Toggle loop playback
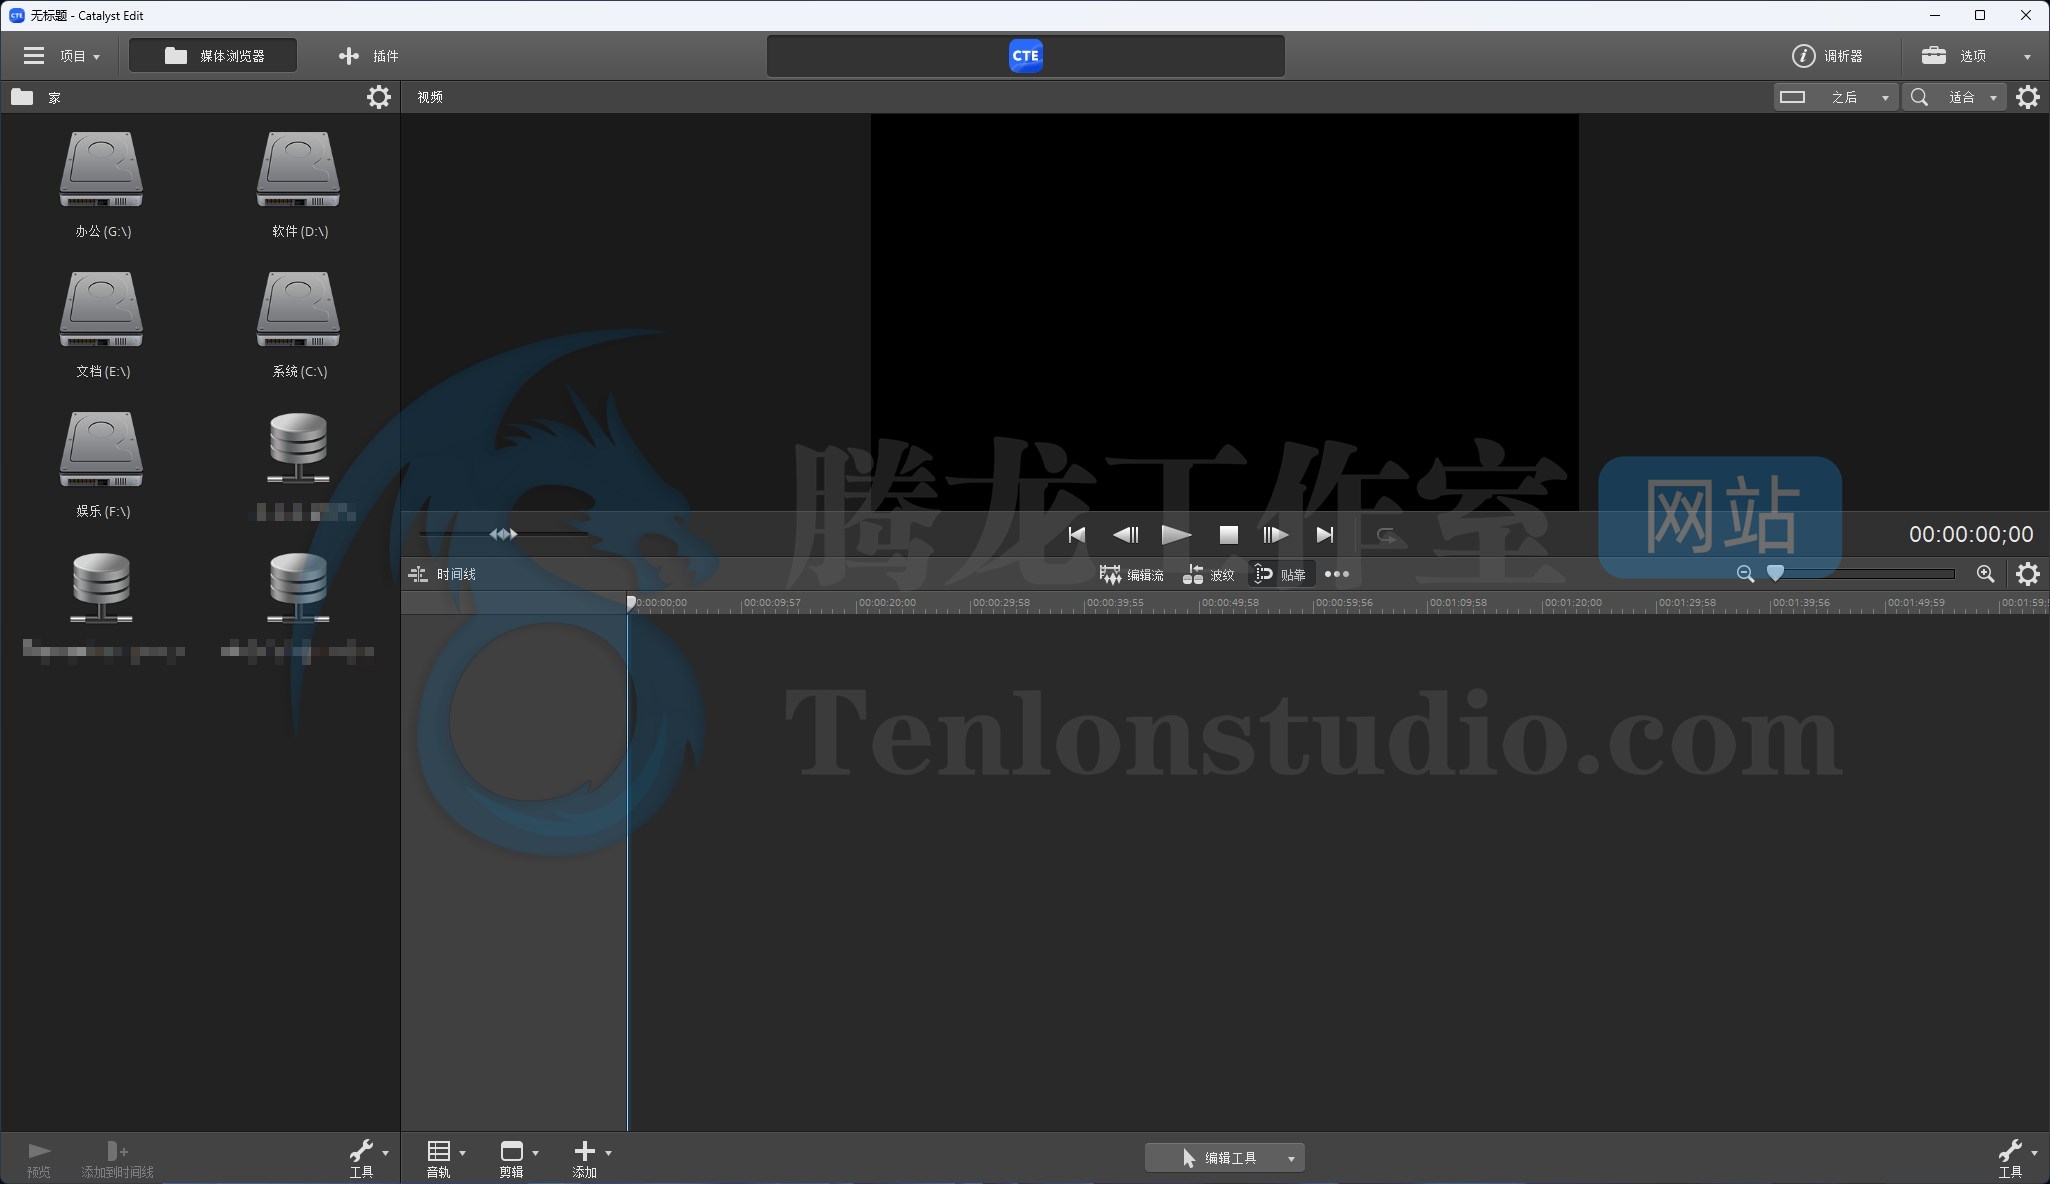This screenshot has height=1184, width=2050. click(x=1386, y=535)
